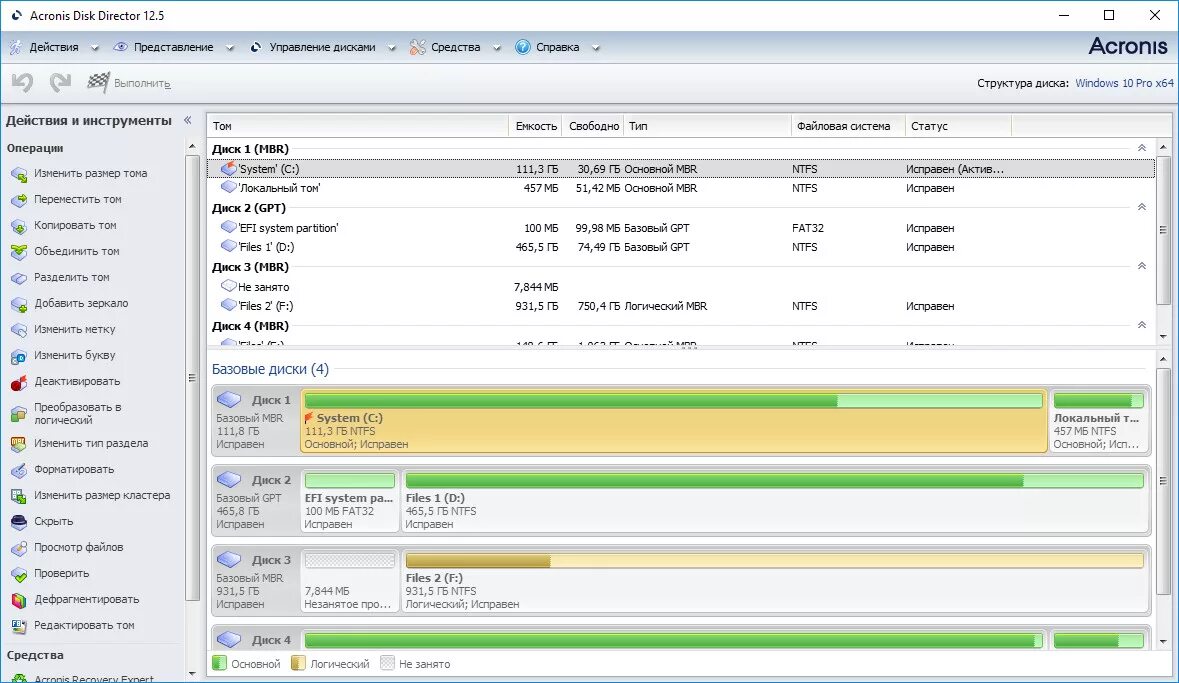This screenshot has width=1179, height=683.
Task: Select the Не занято row in list
Action: [x=681, y=287]
